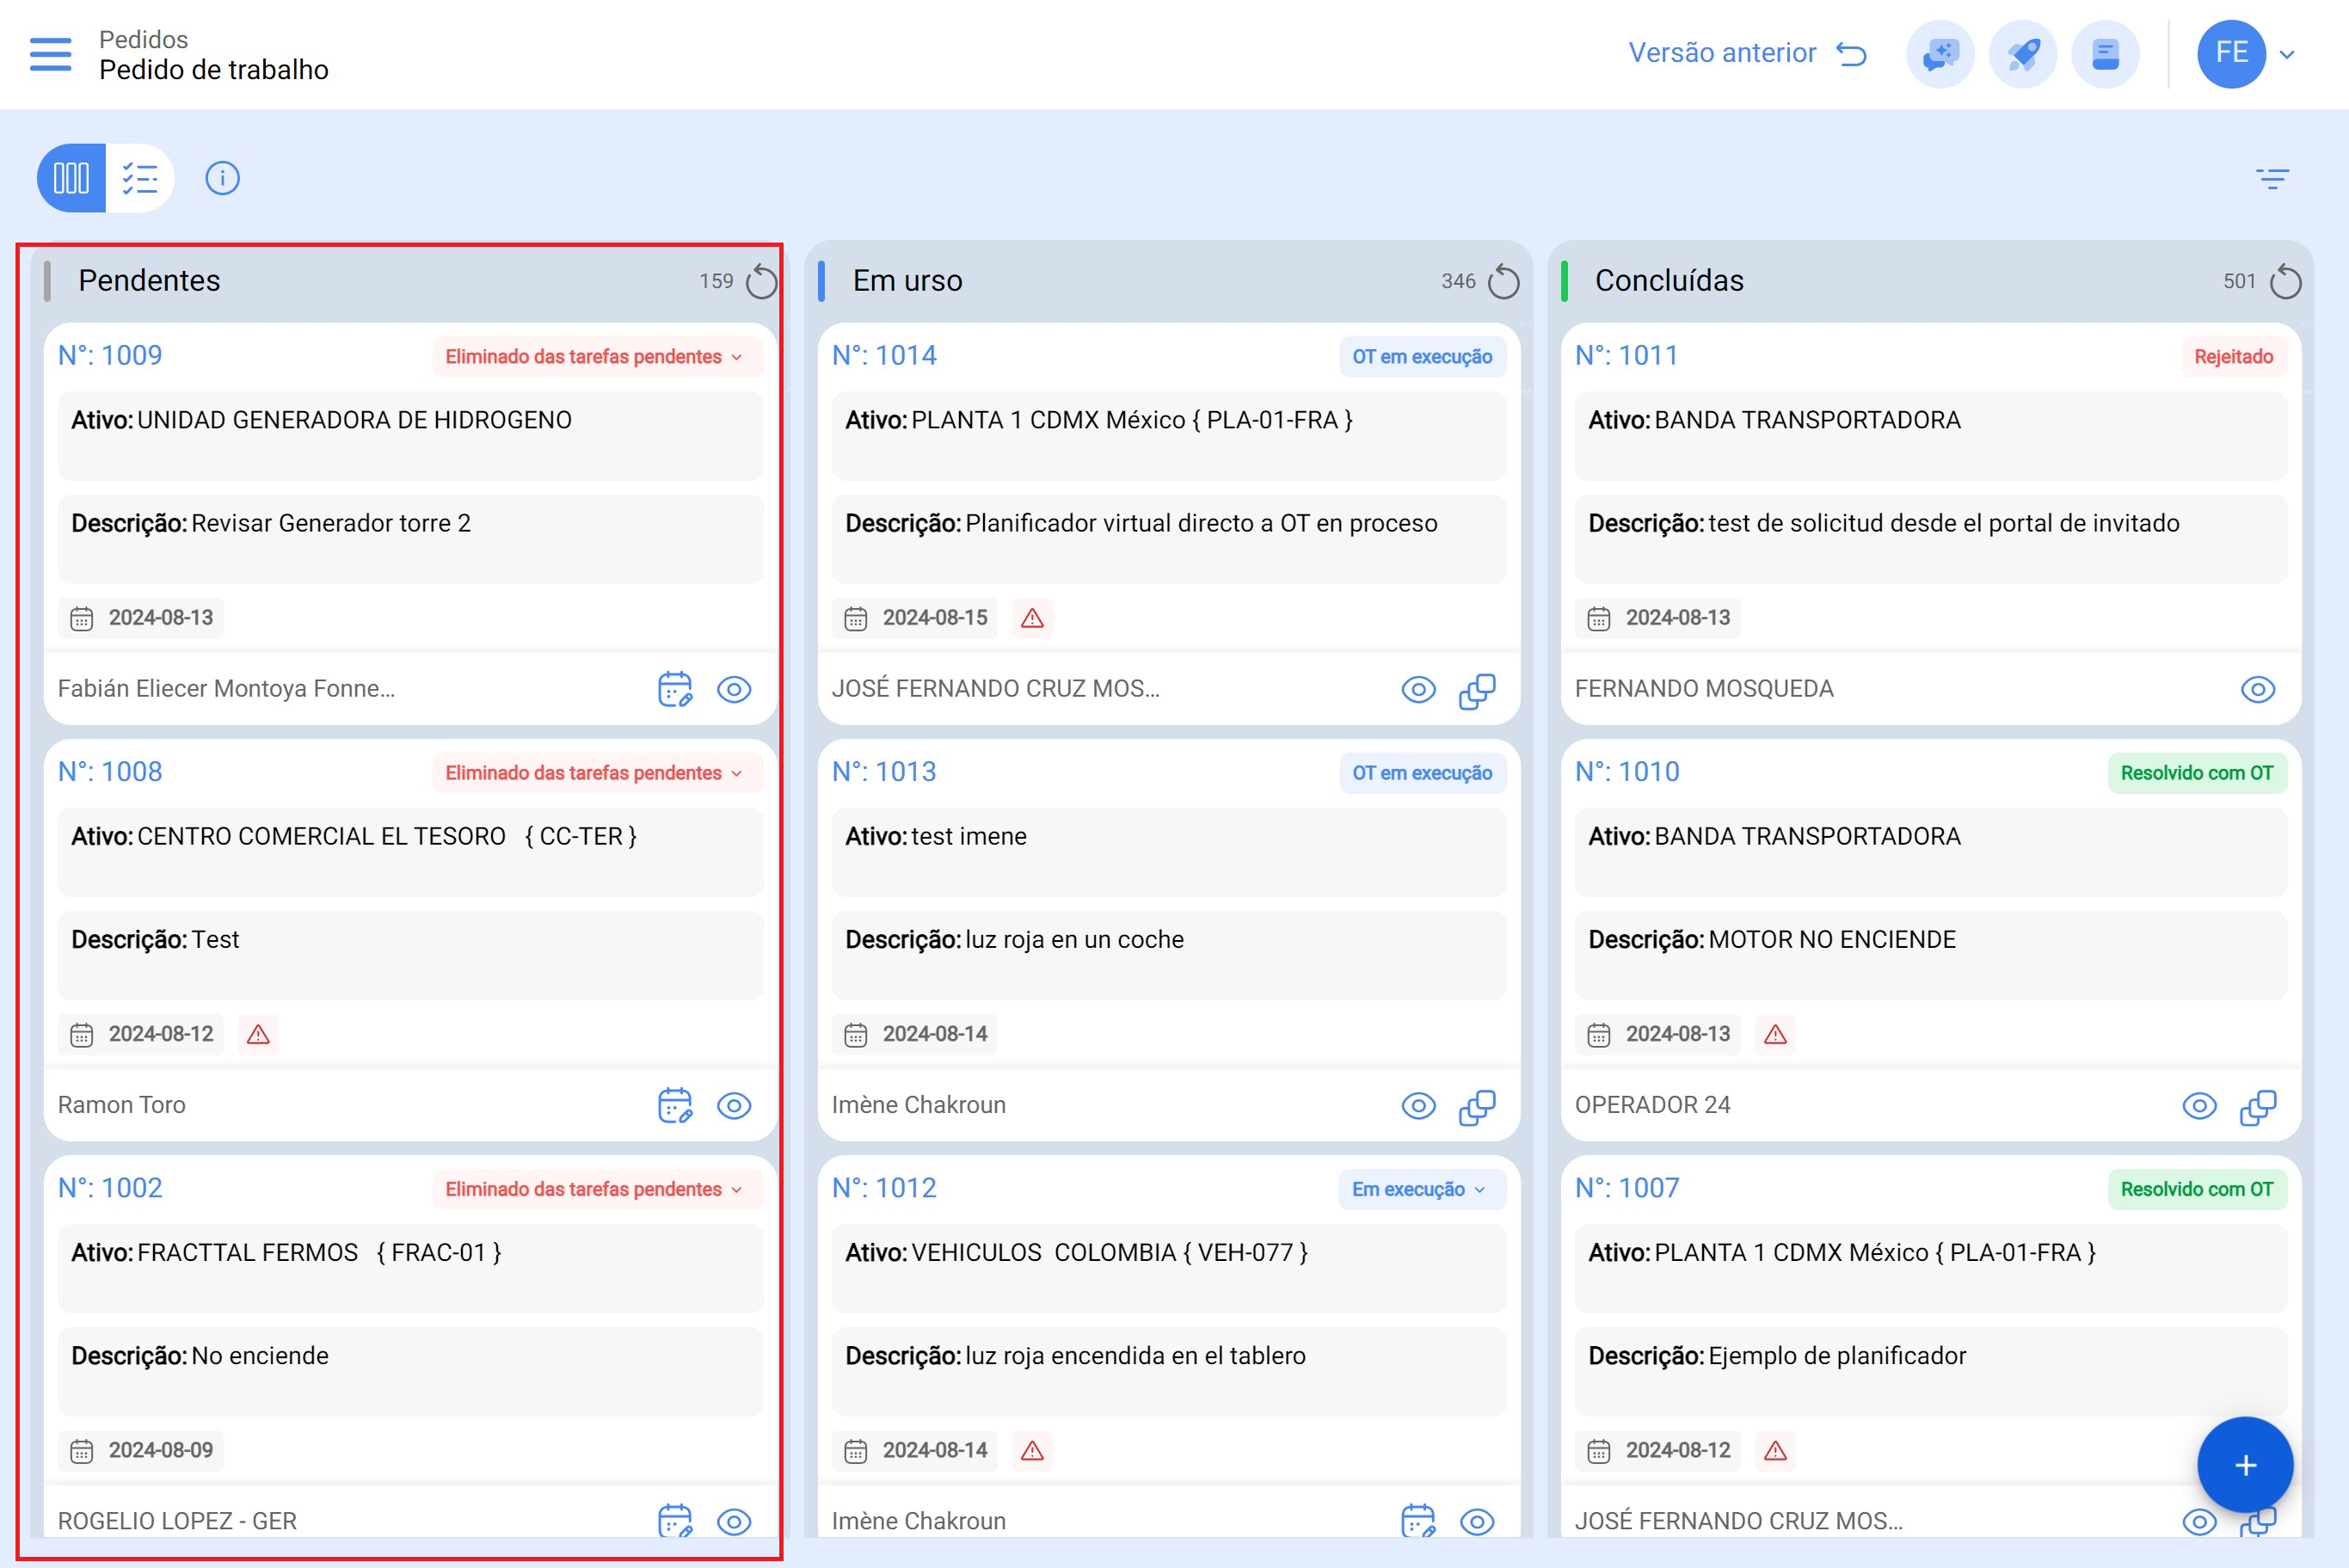Click the info icon next to view switcher

[x=222, y=179]
